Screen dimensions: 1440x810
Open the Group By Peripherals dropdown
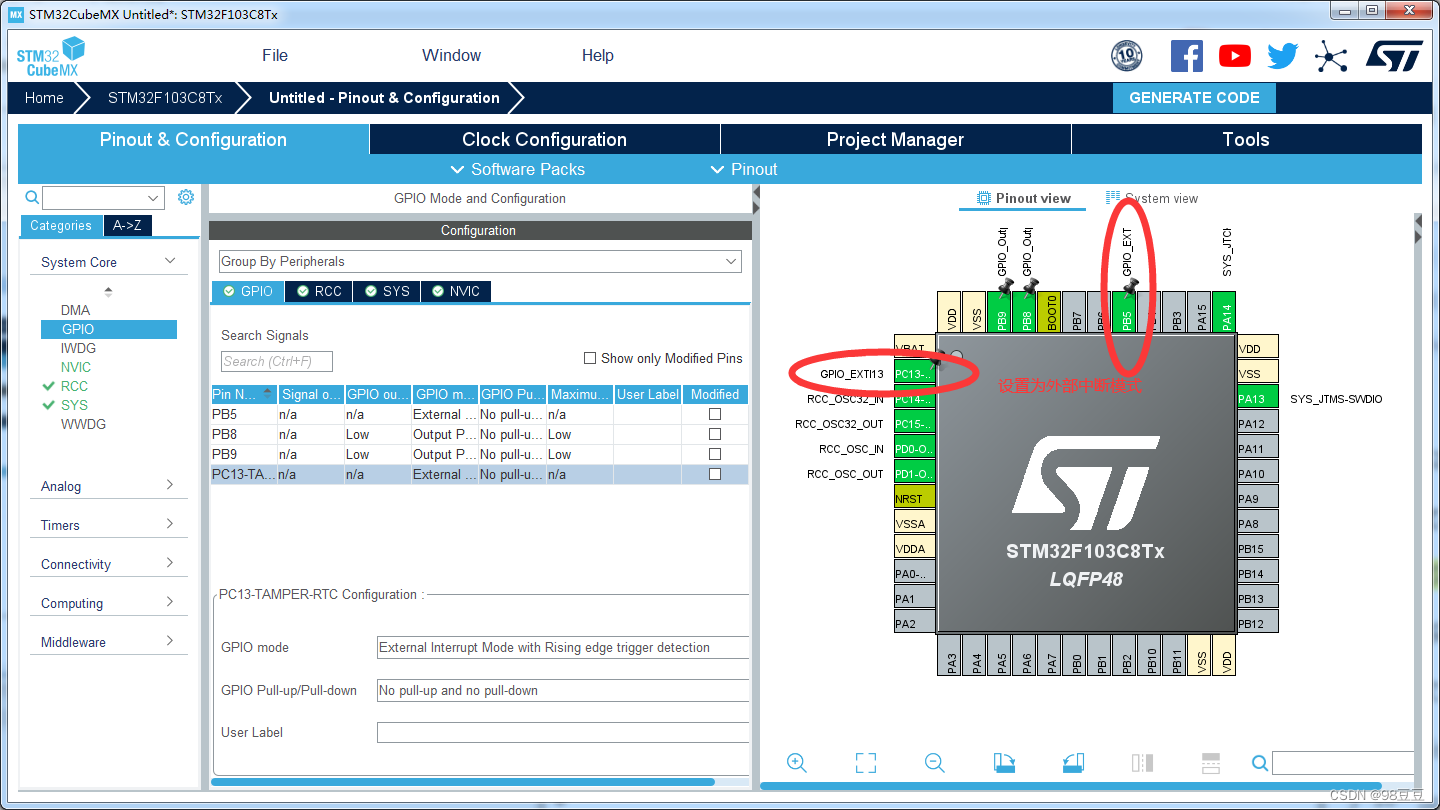[x=480, y=261]
